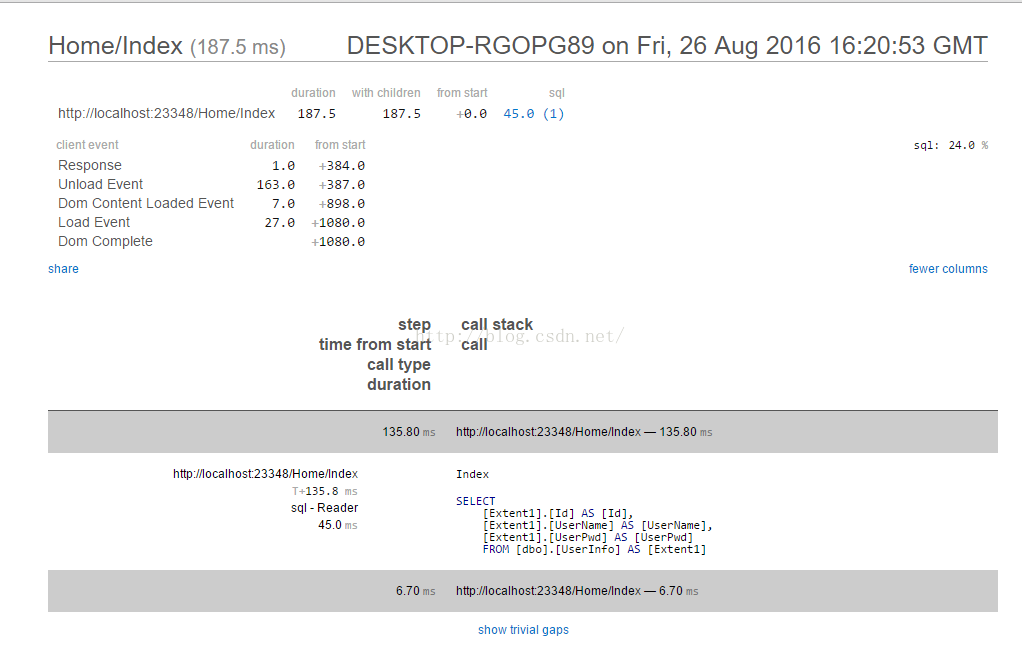Click the T+135.8 ms time offset

point(325,491)
